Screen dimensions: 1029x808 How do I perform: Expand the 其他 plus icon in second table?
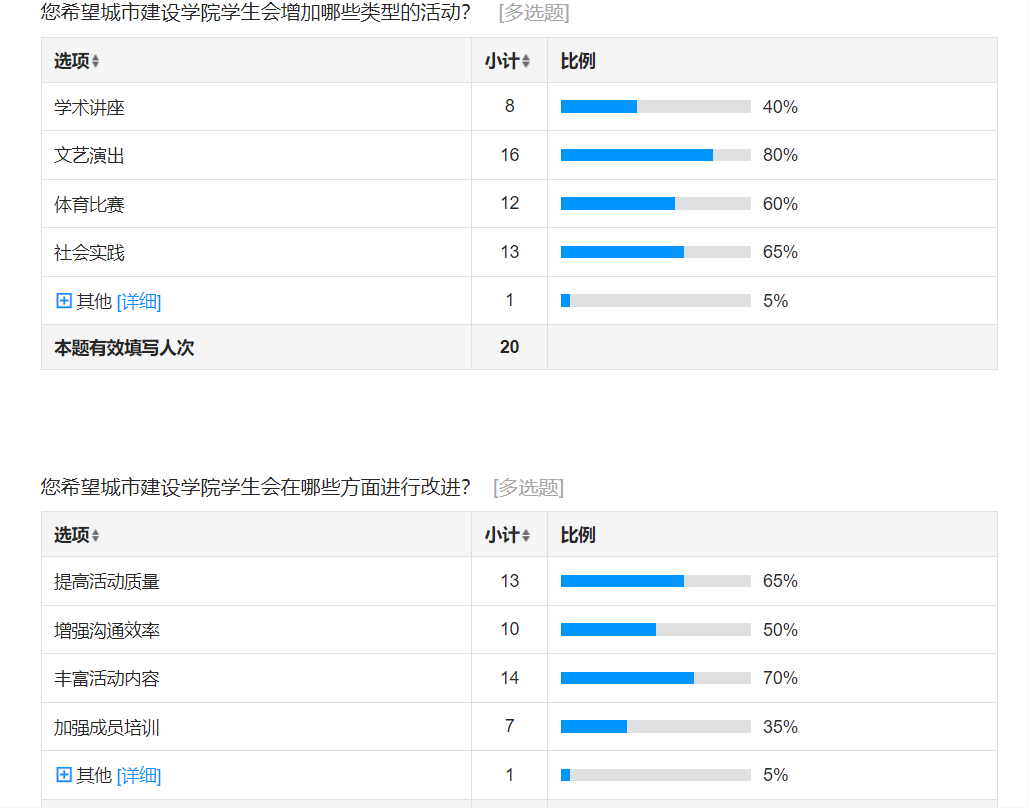[64, 775]
